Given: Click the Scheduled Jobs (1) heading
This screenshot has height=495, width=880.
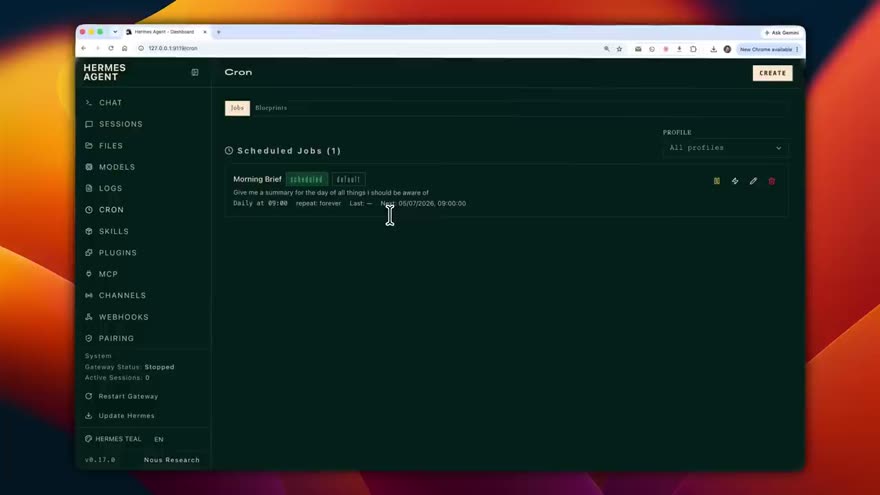Looking at the screenshot, I should 283,151.
